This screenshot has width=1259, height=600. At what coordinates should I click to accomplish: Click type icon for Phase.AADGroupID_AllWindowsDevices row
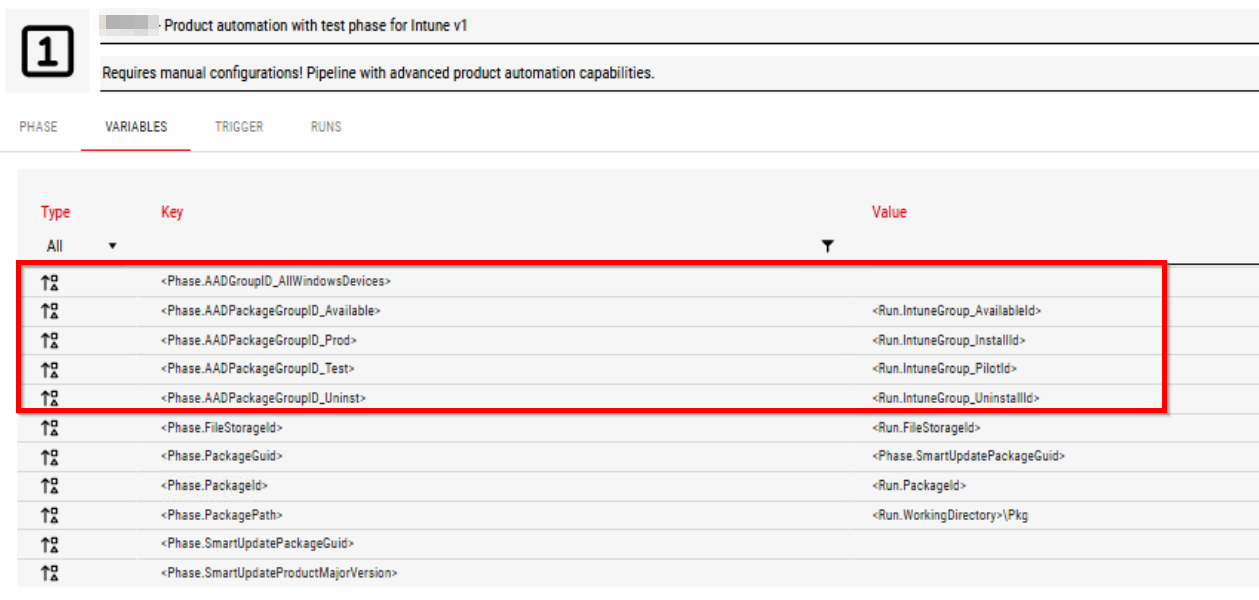coord(49,282)
